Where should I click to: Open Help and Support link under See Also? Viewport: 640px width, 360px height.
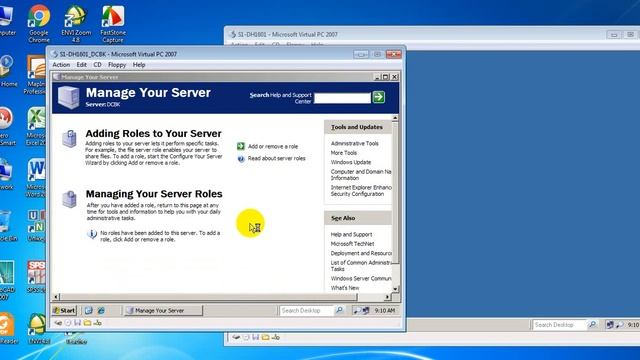[x=351, y=234]
